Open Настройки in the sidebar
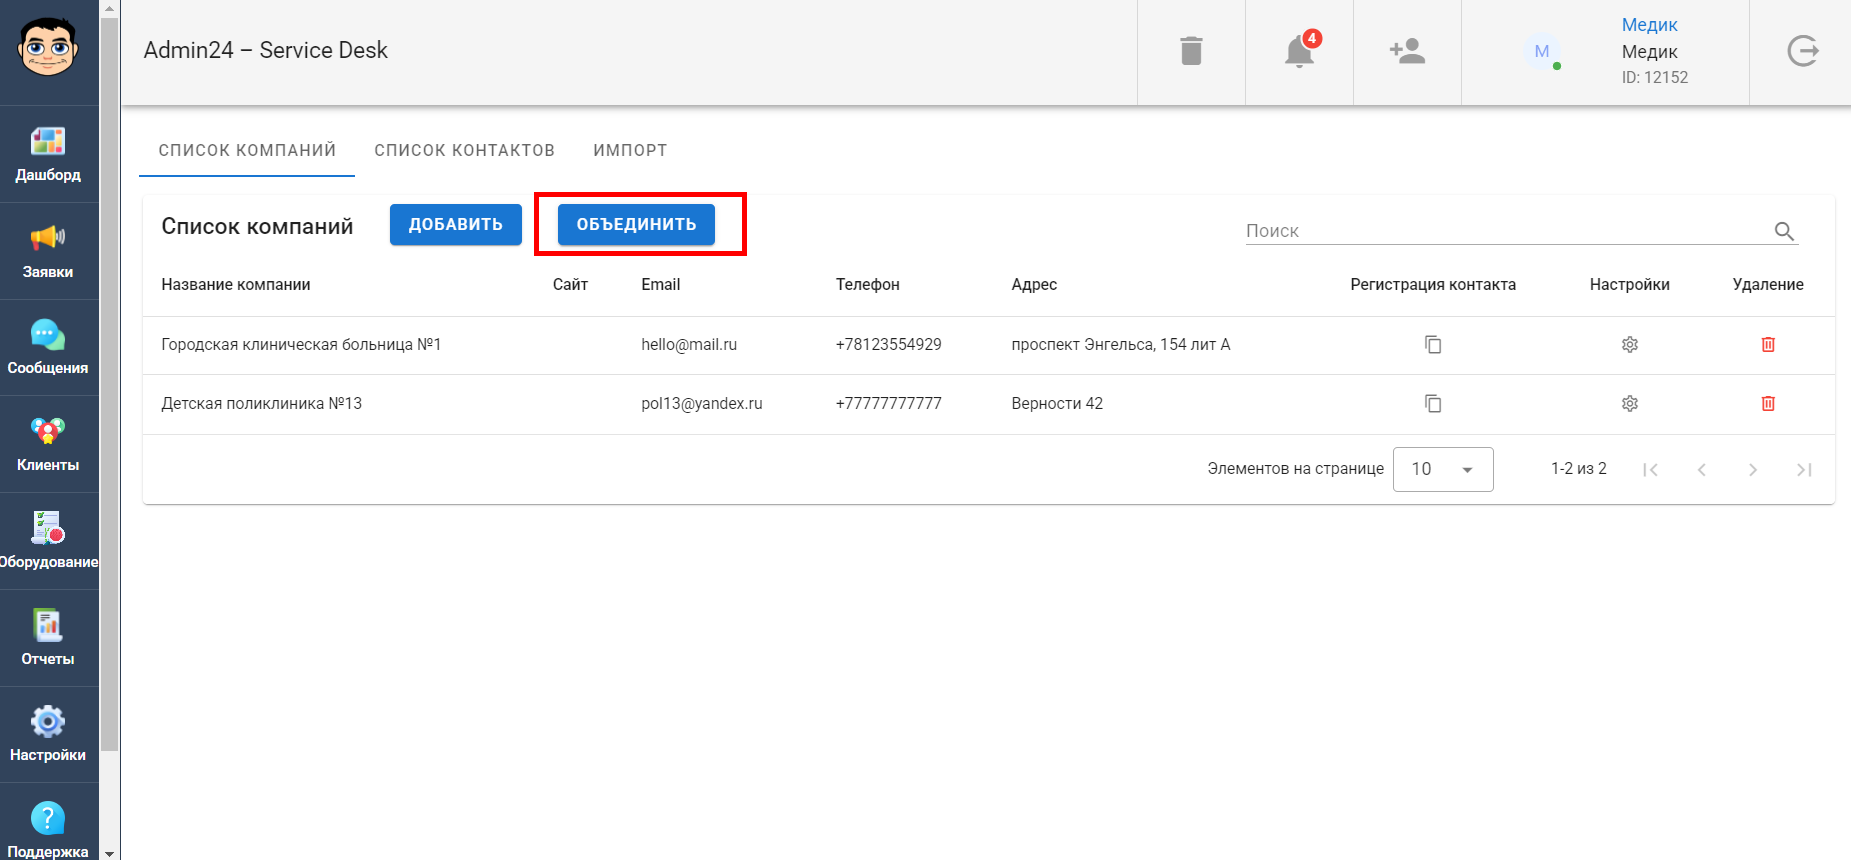This screenshot has width=1851, height=860. [48, 735]
